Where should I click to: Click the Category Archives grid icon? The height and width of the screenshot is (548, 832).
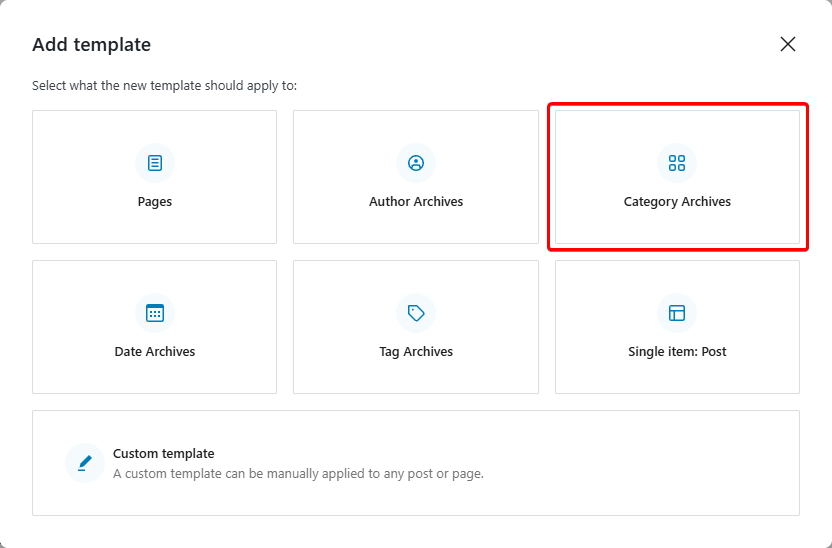point(677,163)
